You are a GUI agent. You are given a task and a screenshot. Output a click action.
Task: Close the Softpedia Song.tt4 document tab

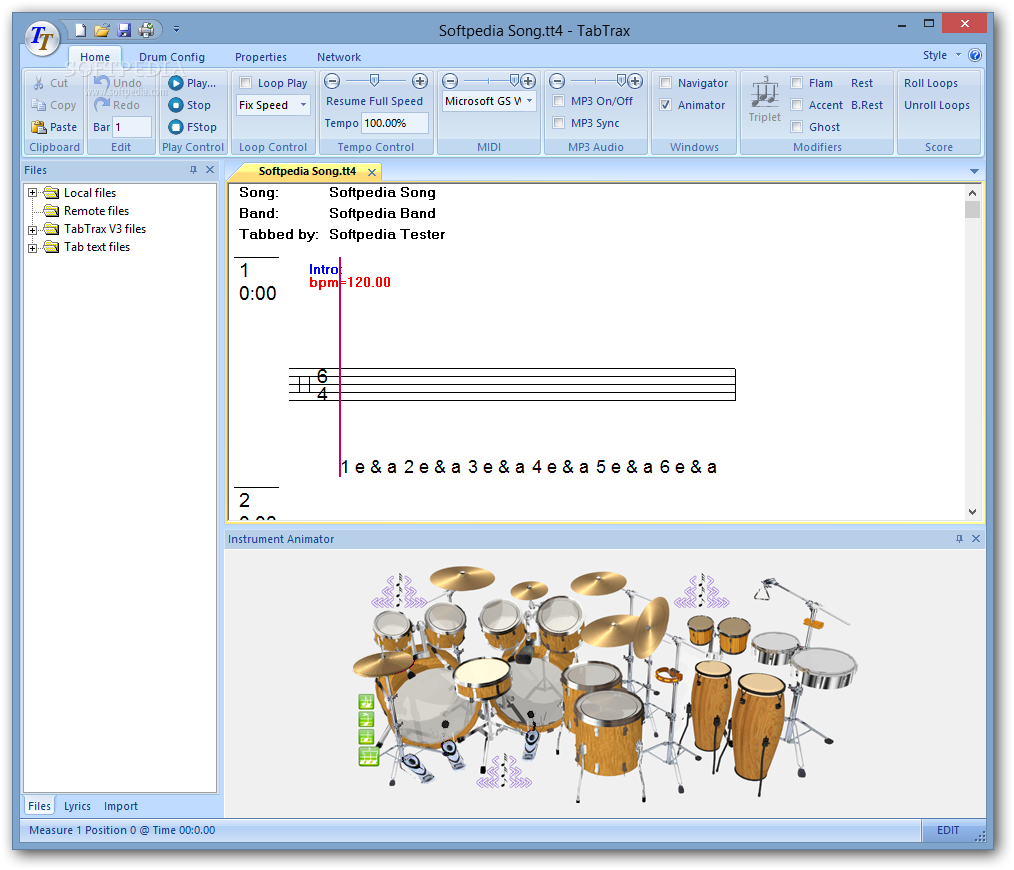[x=372, y=172]
